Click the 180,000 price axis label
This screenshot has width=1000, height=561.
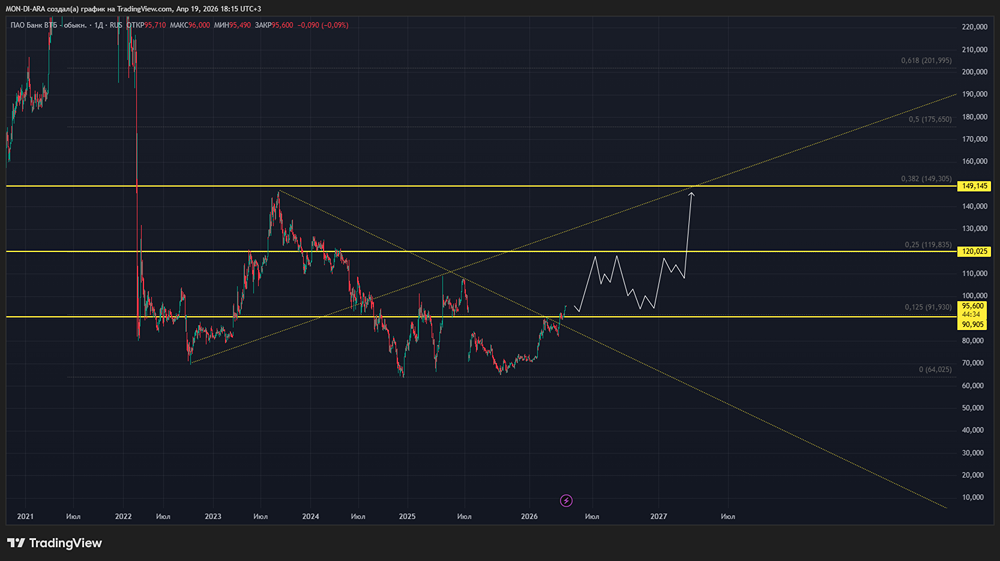pos(974,117)
